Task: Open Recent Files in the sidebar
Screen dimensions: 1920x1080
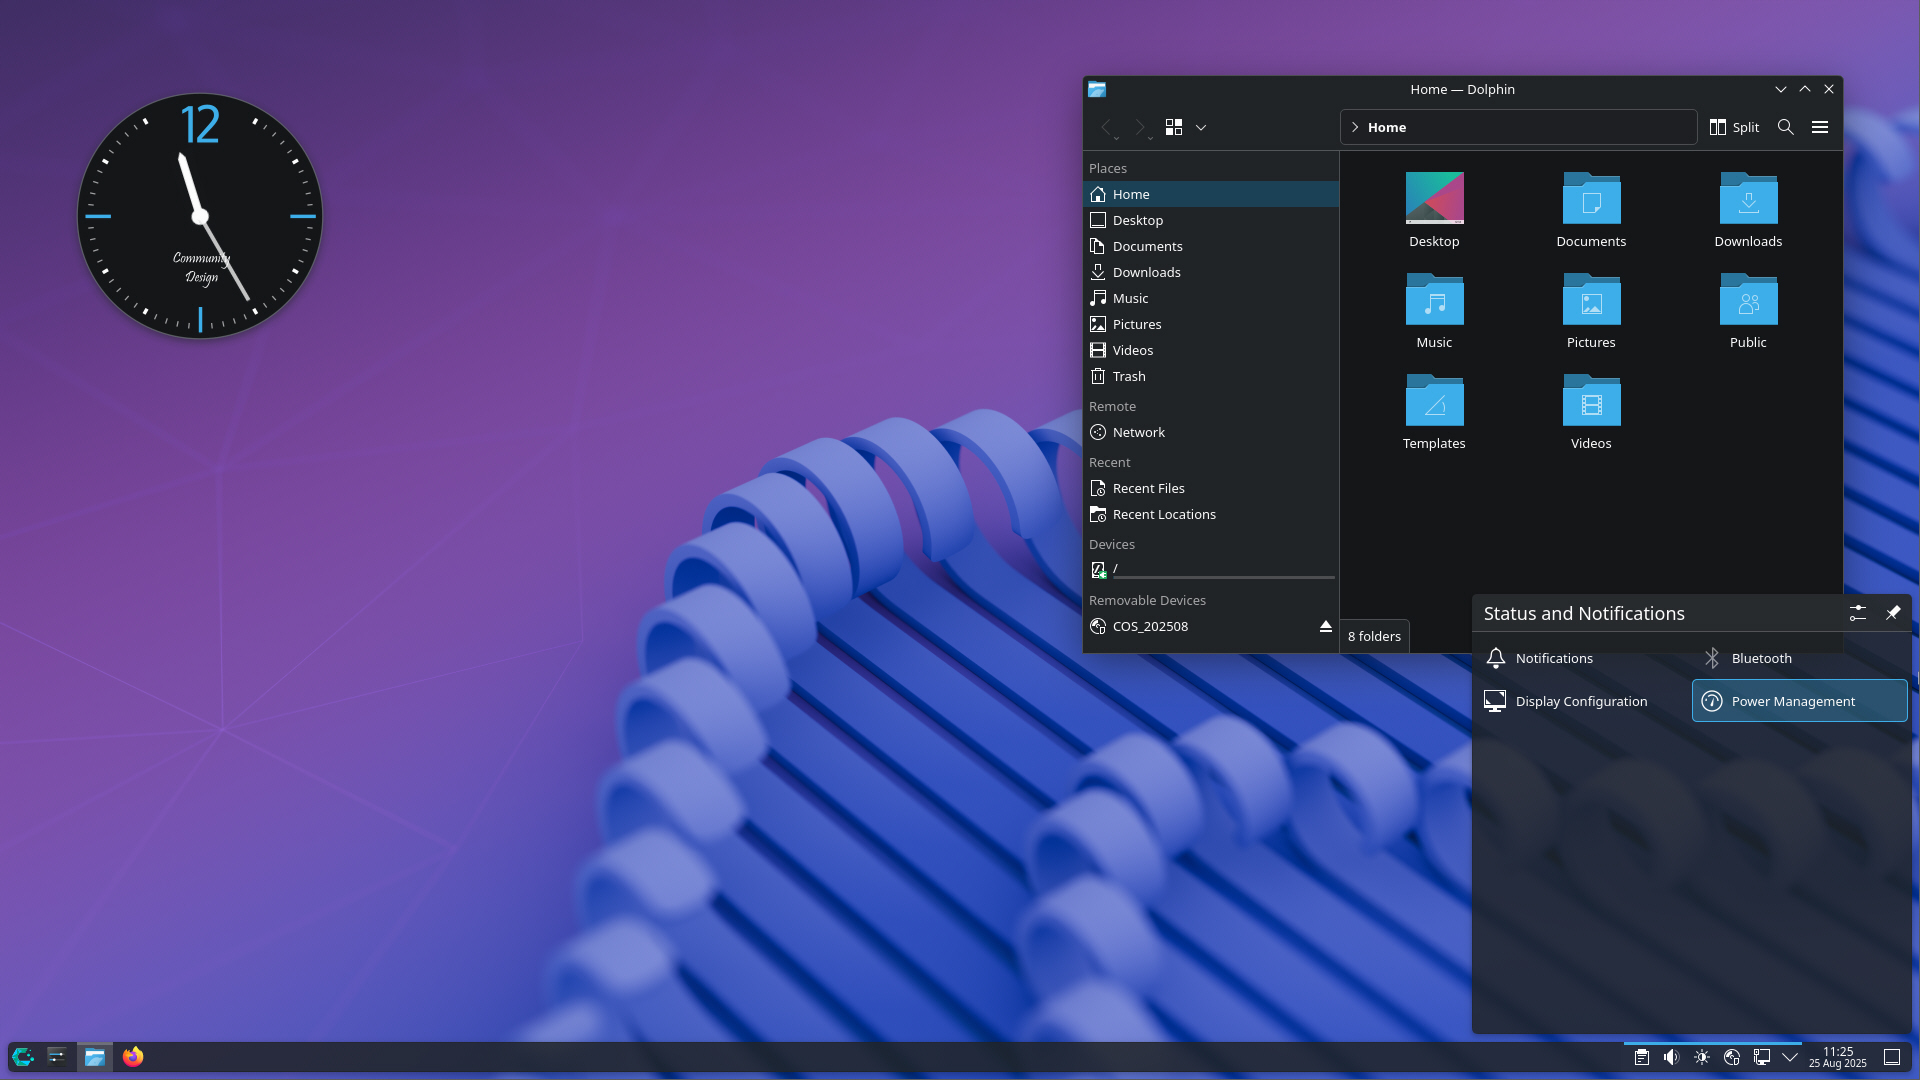Action: click(1148, 488)
